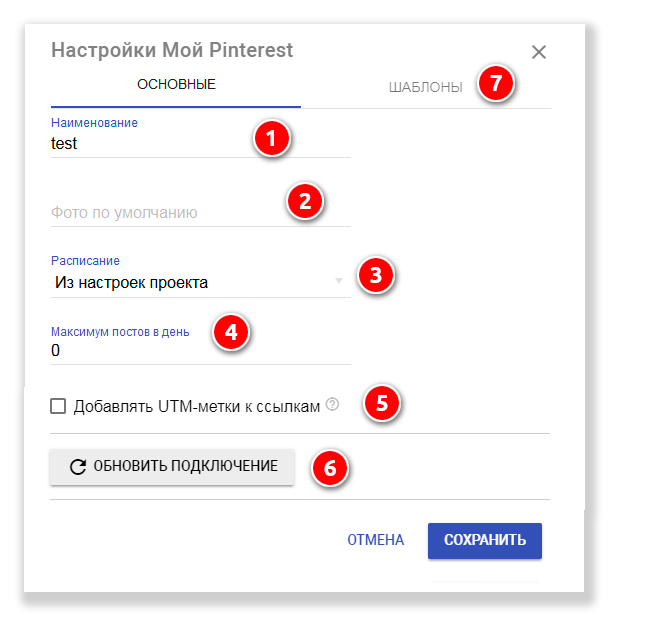Open the 'Из настроек проекта' schedule selector
Screen dimensions: 646x637
click(190, 283)
